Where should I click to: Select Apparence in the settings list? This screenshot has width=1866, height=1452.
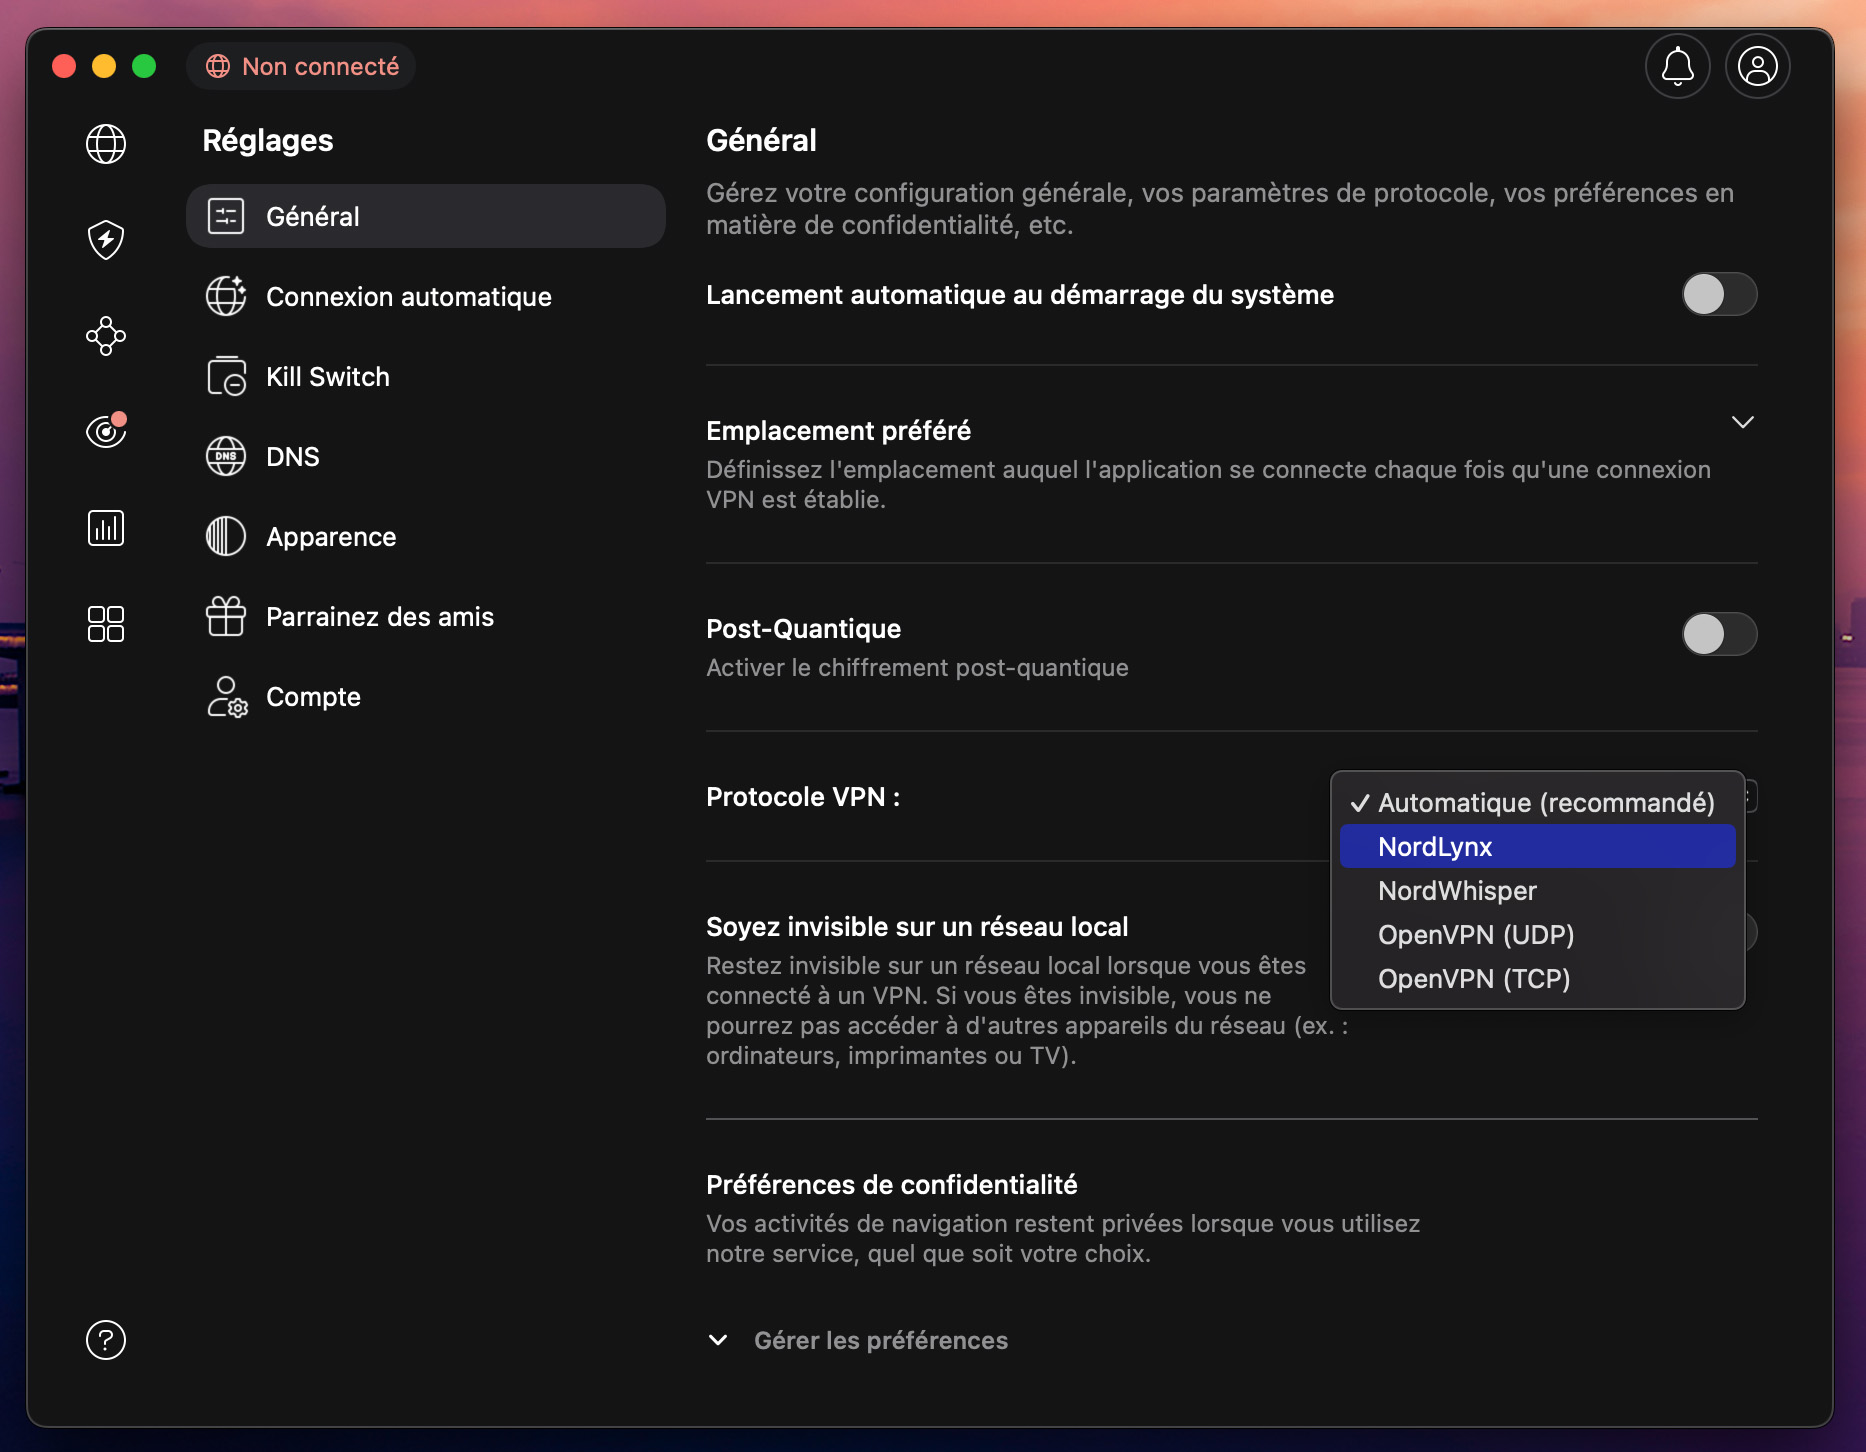330,536
